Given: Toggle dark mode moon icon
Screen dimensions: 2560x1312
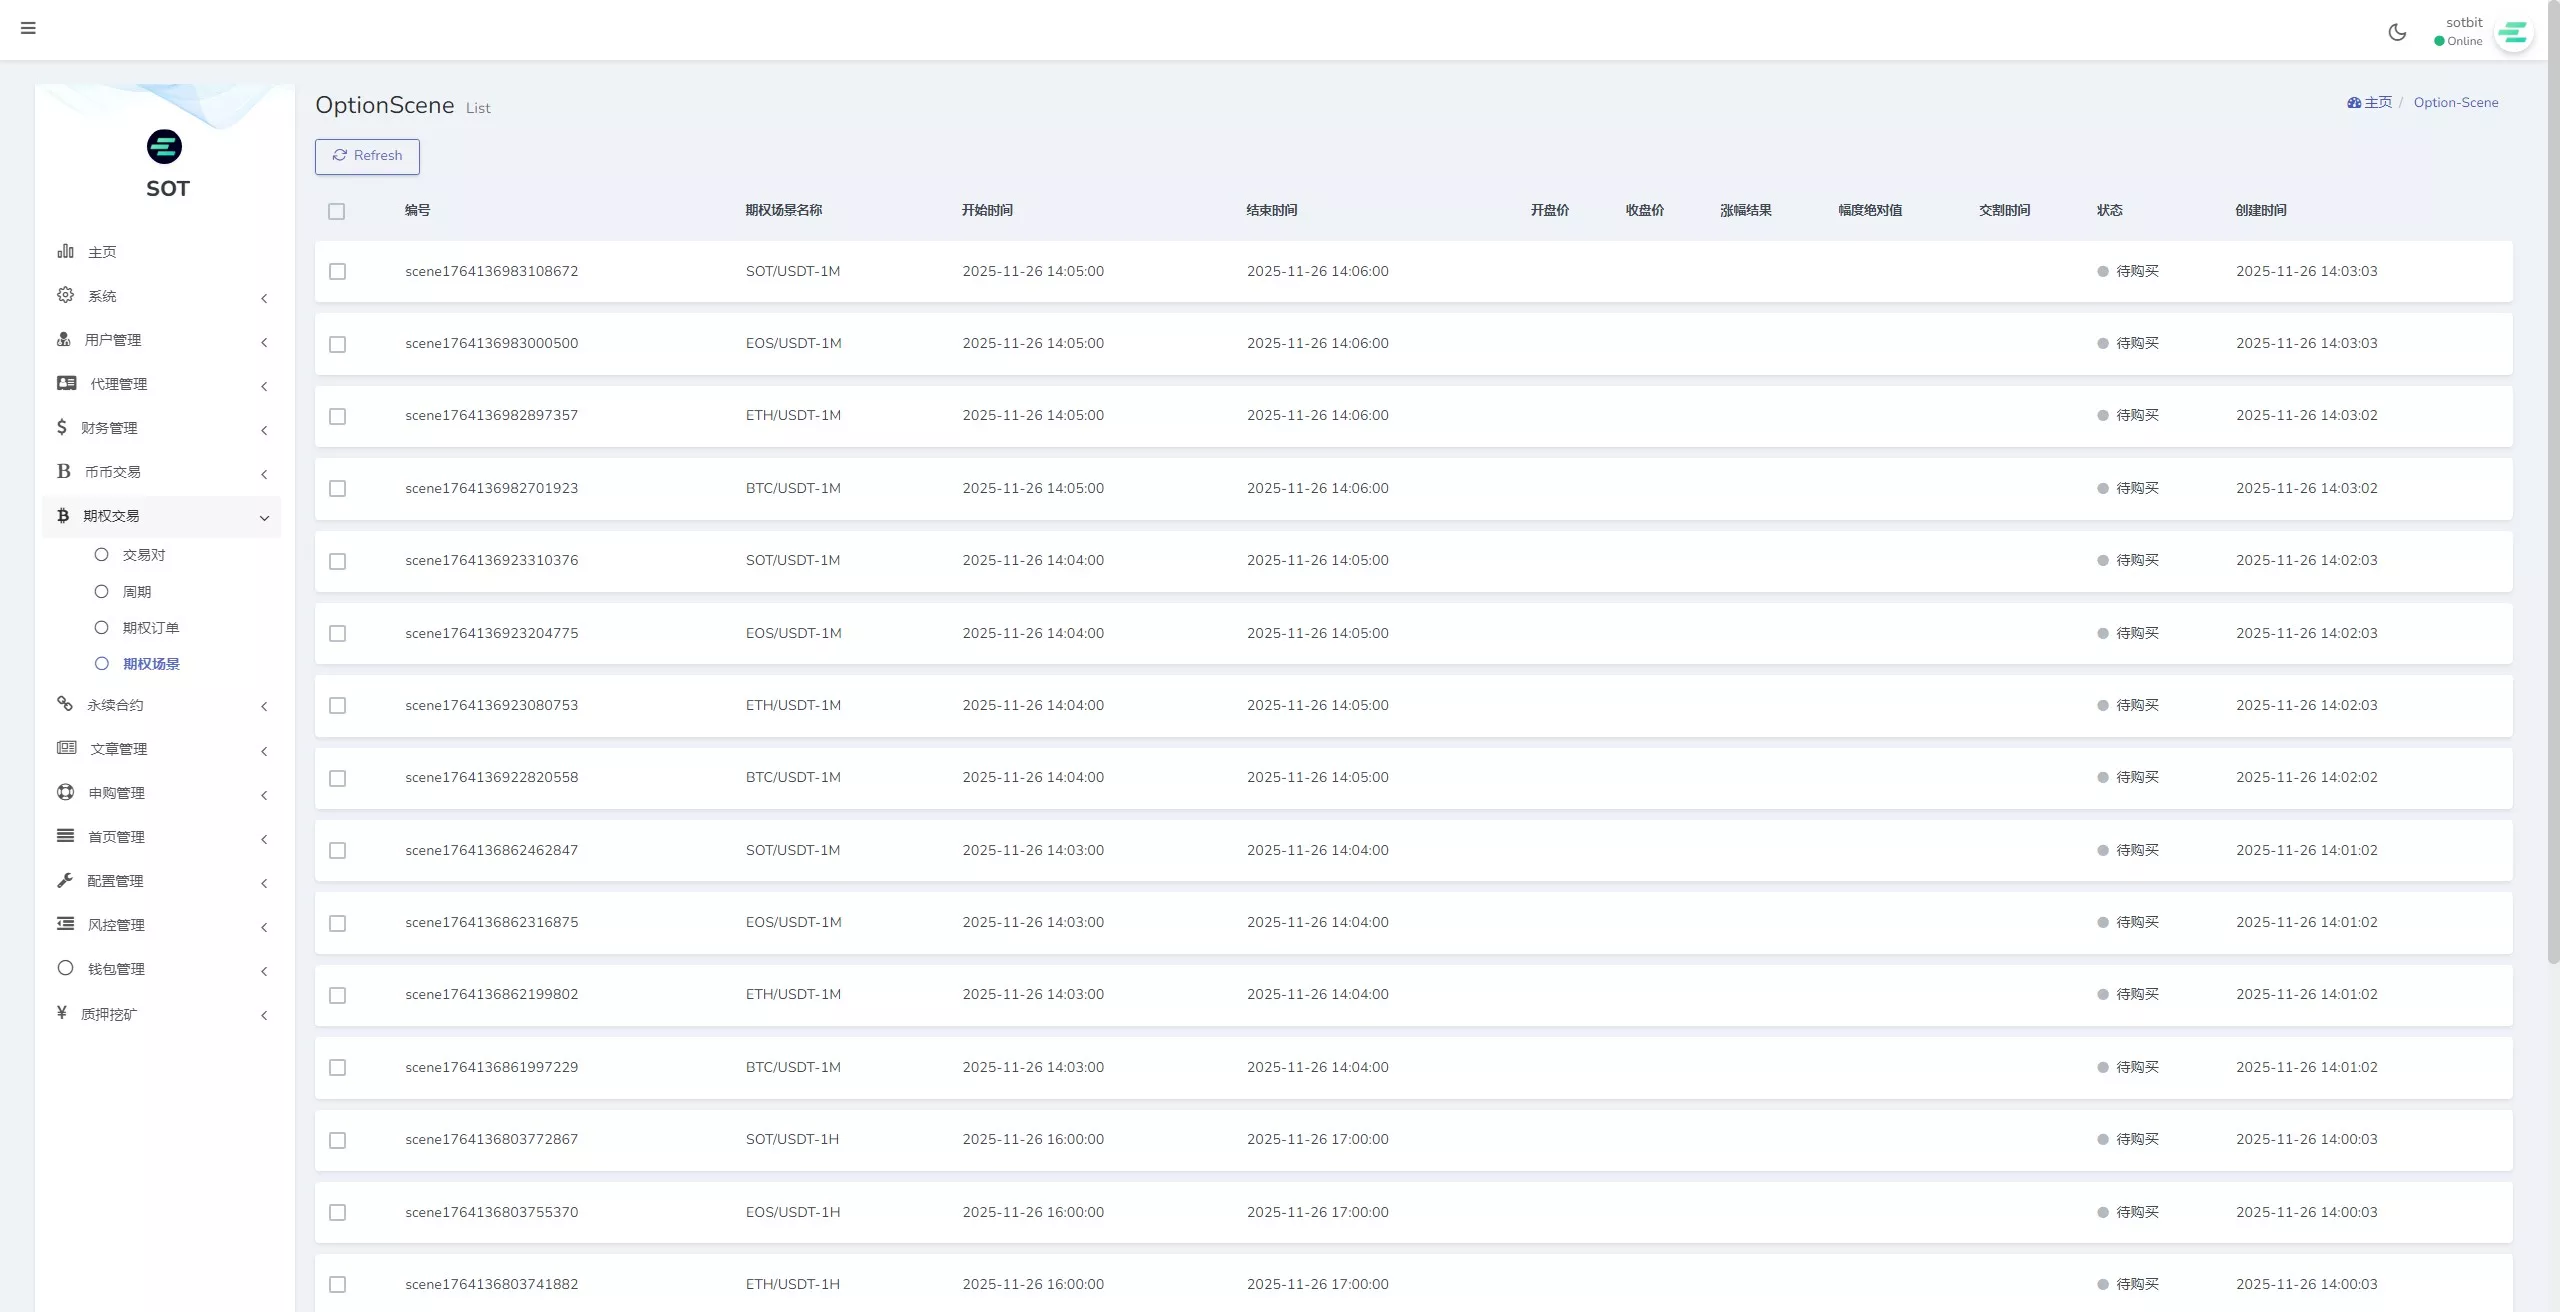Looking at the screenshot, I should tap(2397, 32).
